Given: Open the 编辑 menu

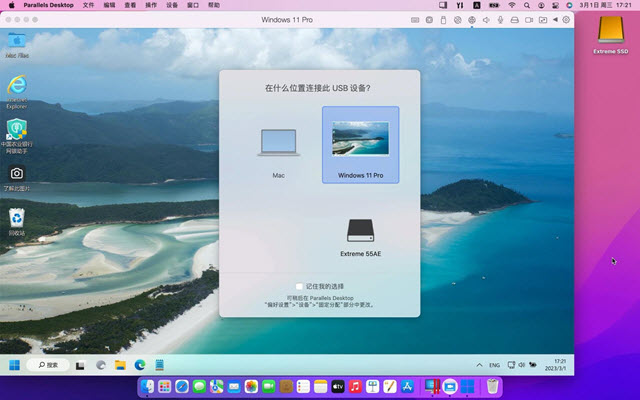Looking at the screenshot, I should tap(109, 5).
